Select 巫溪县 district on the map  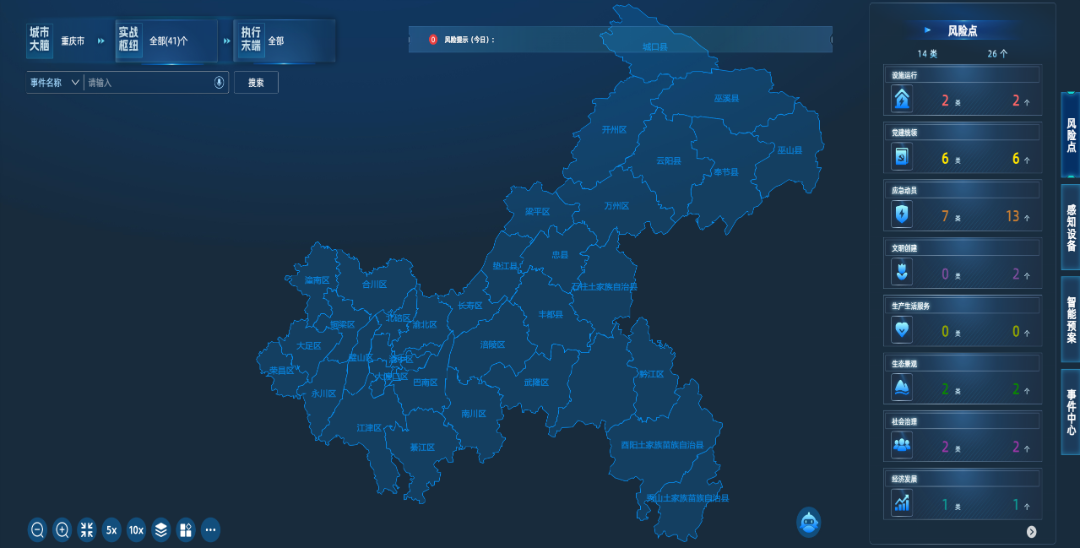point(727,98)
